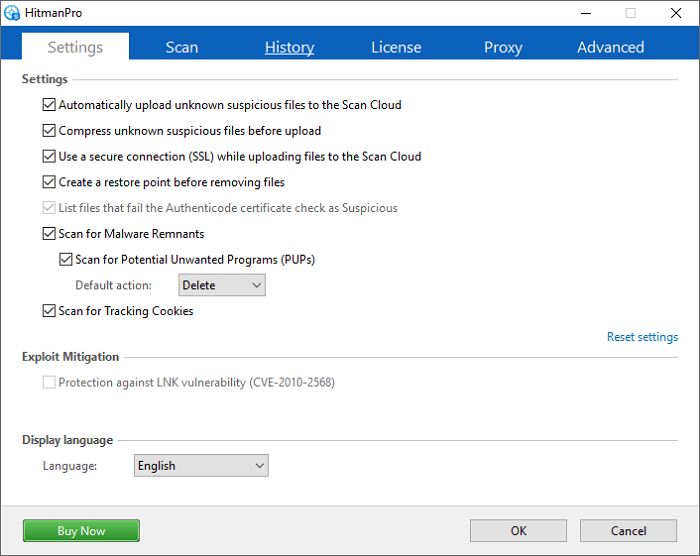Image resolution: width=700 pixels, height=556 pixels.
Task: Select the Settings tab
Action: (75, 46)
